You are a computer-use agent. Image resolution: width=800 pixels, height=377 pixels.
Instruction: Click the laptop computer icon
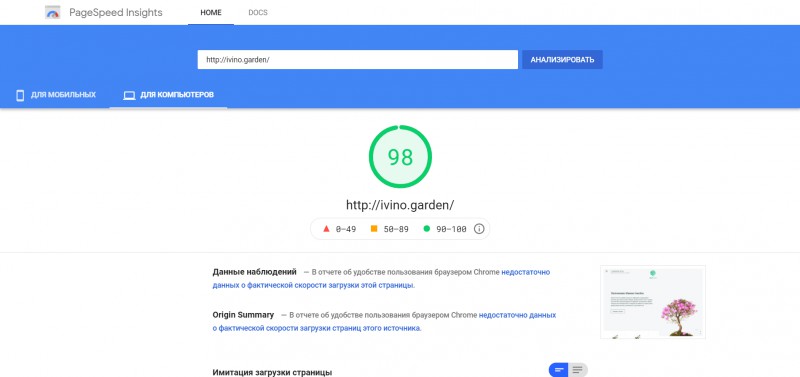point(130,95)
